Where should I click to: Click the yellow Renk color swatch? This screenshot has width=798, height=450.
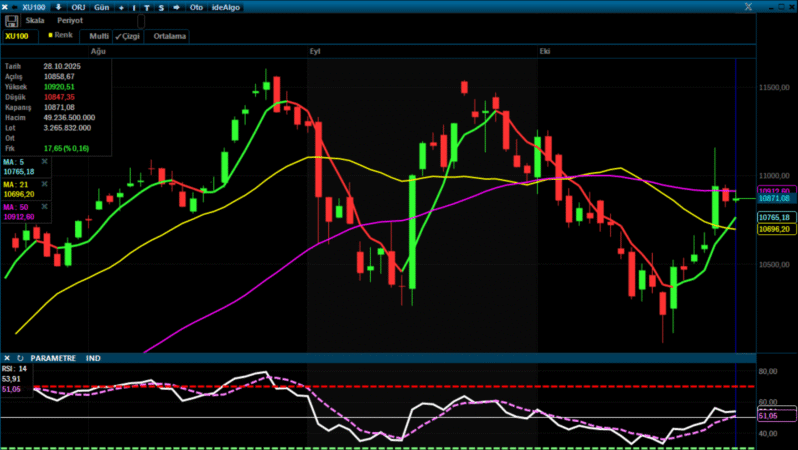[51, 35]
